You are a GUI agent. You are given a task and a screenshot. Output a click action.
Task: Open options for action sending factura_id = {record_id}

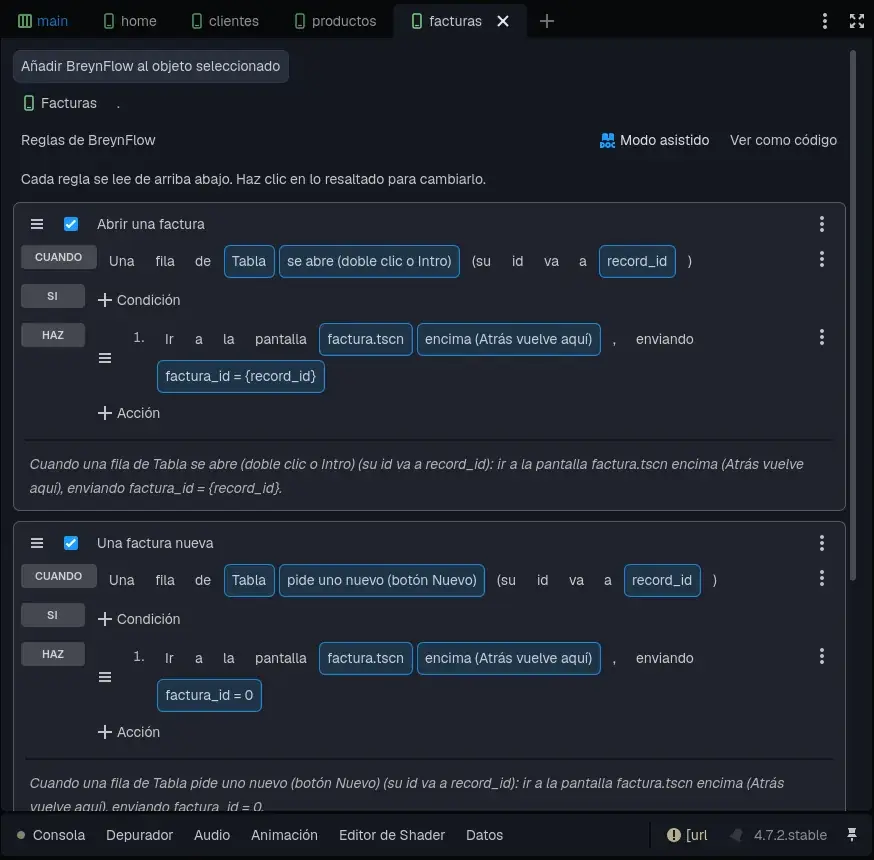click(x=822, y=337)
